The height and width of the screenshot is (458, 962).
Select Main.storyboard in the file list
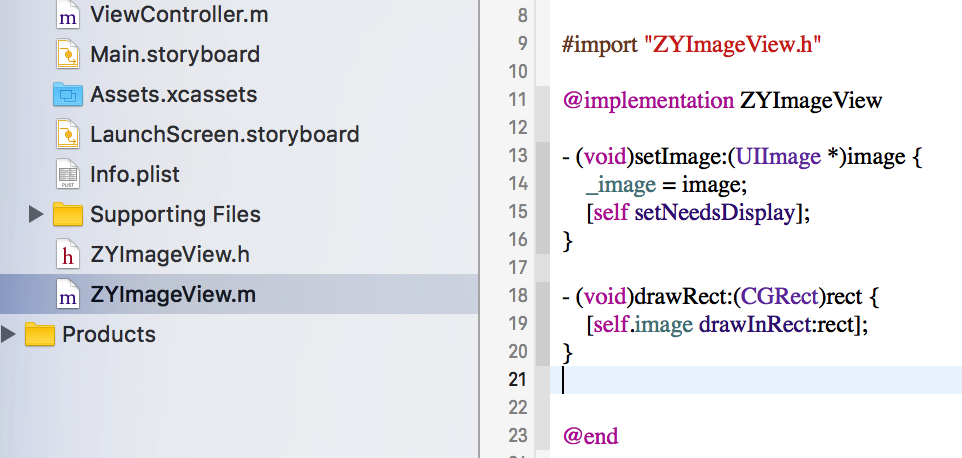click(x=174, y=54)
